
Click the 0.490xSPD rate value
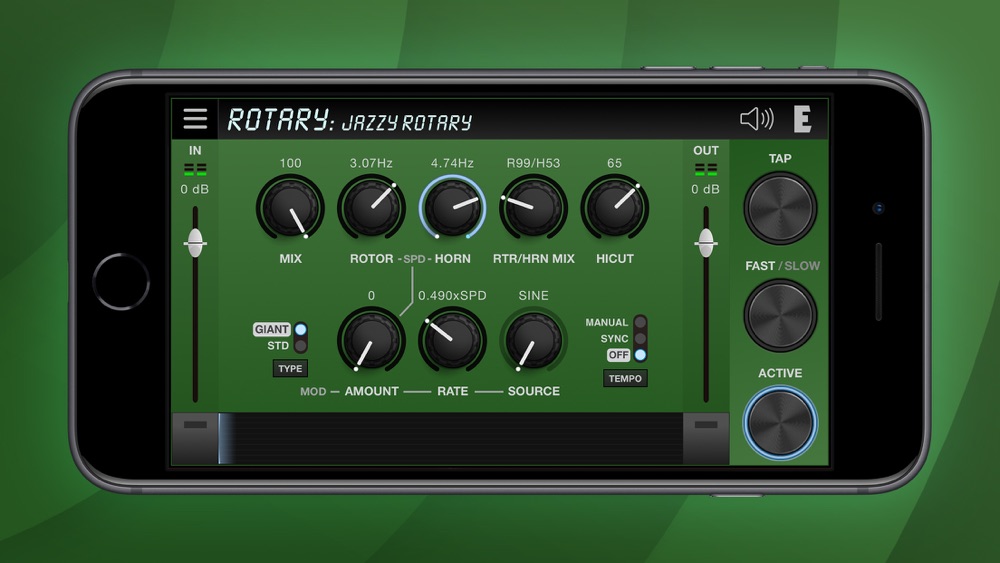click(452, 296)
